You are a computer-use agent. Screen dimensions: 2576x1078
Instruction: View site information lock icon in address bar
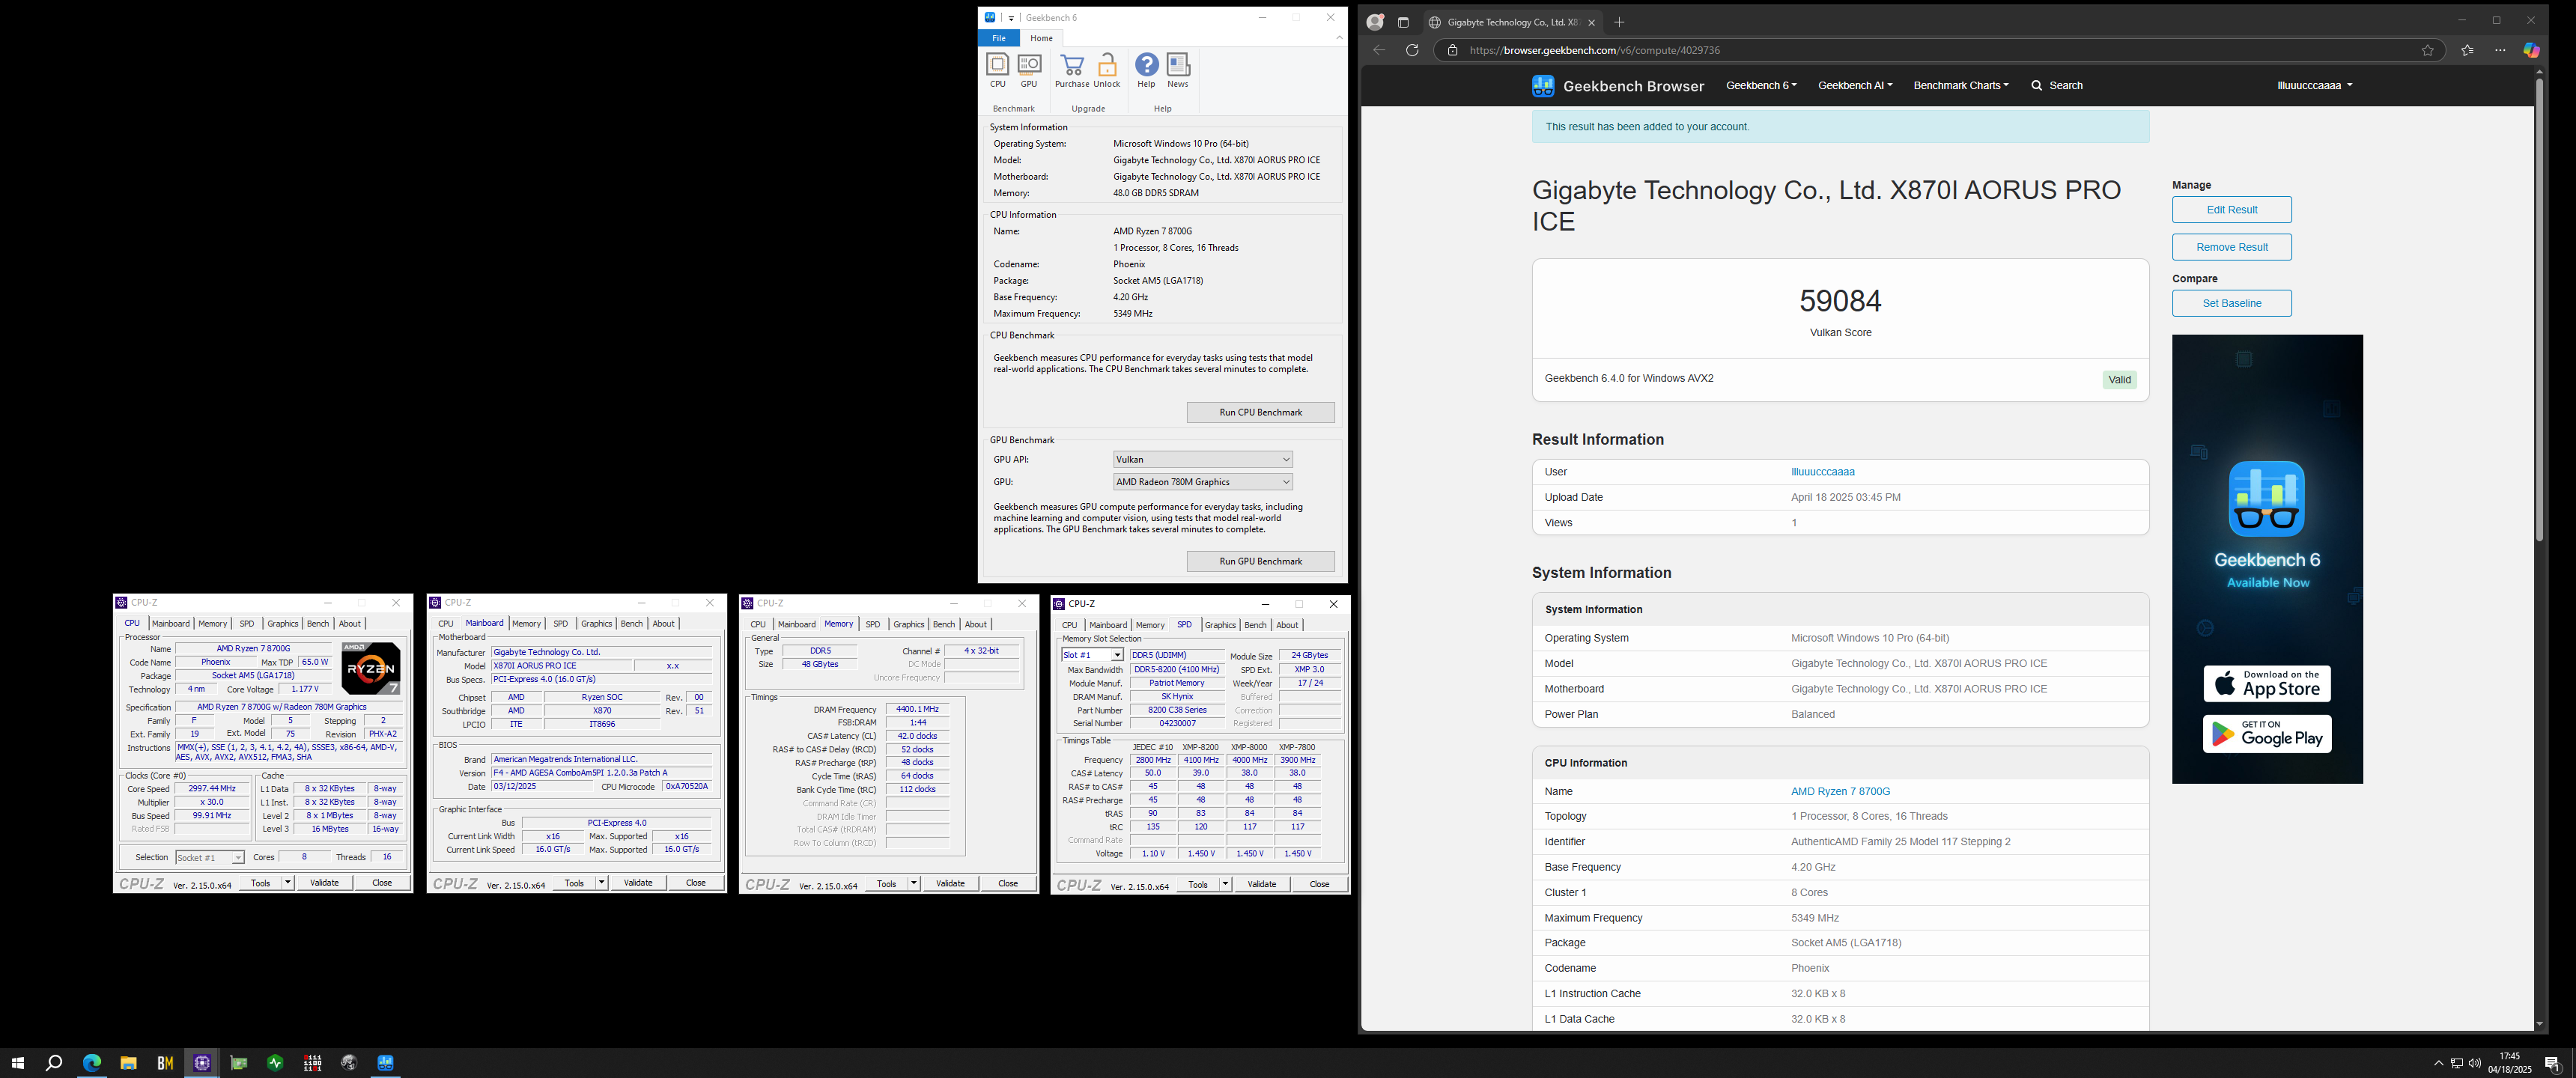click(x=1452, y=50)
